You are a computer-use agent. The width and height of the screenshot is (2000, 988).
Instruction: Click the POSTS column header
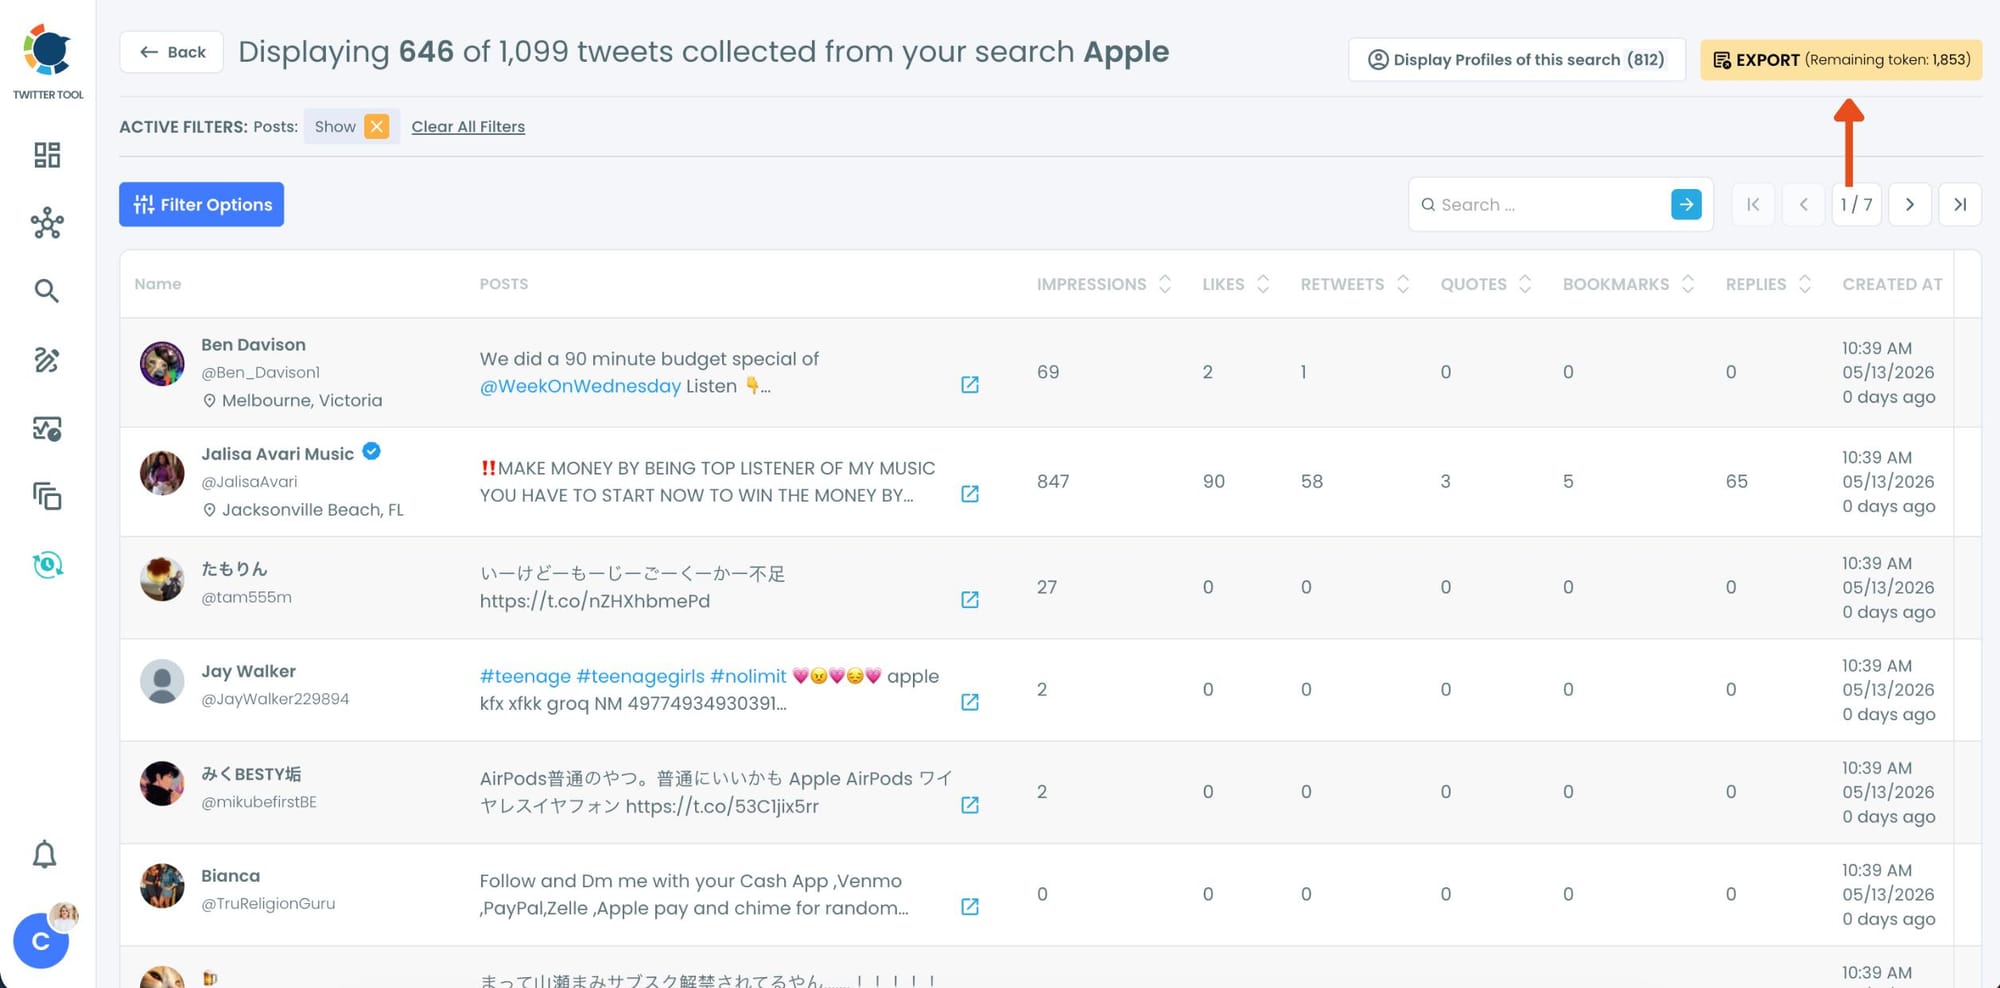503,284
